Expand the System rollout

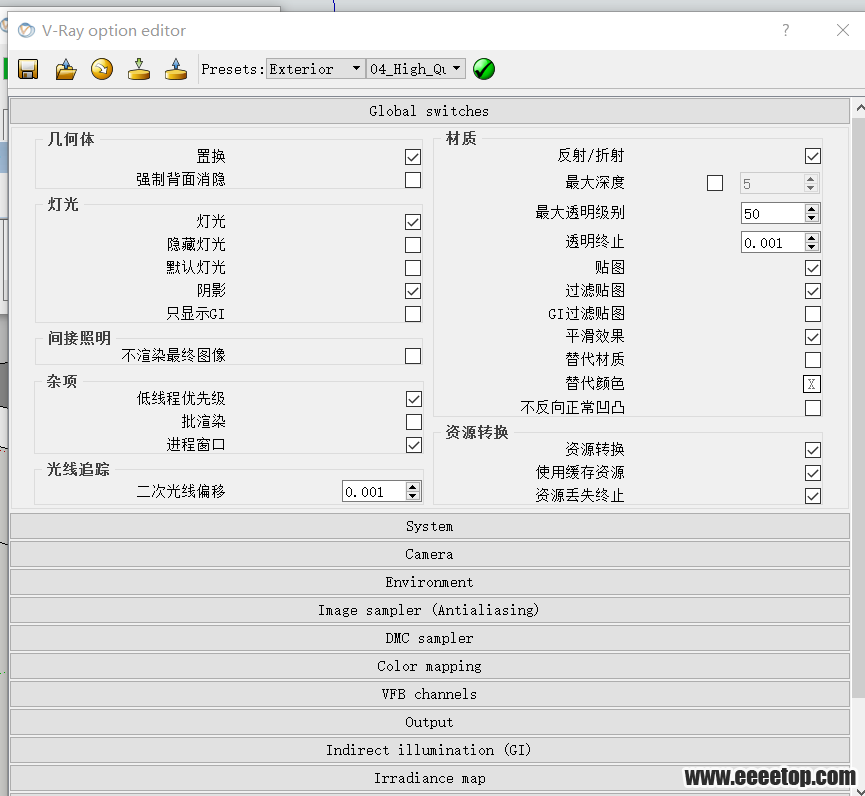point(429,527)
